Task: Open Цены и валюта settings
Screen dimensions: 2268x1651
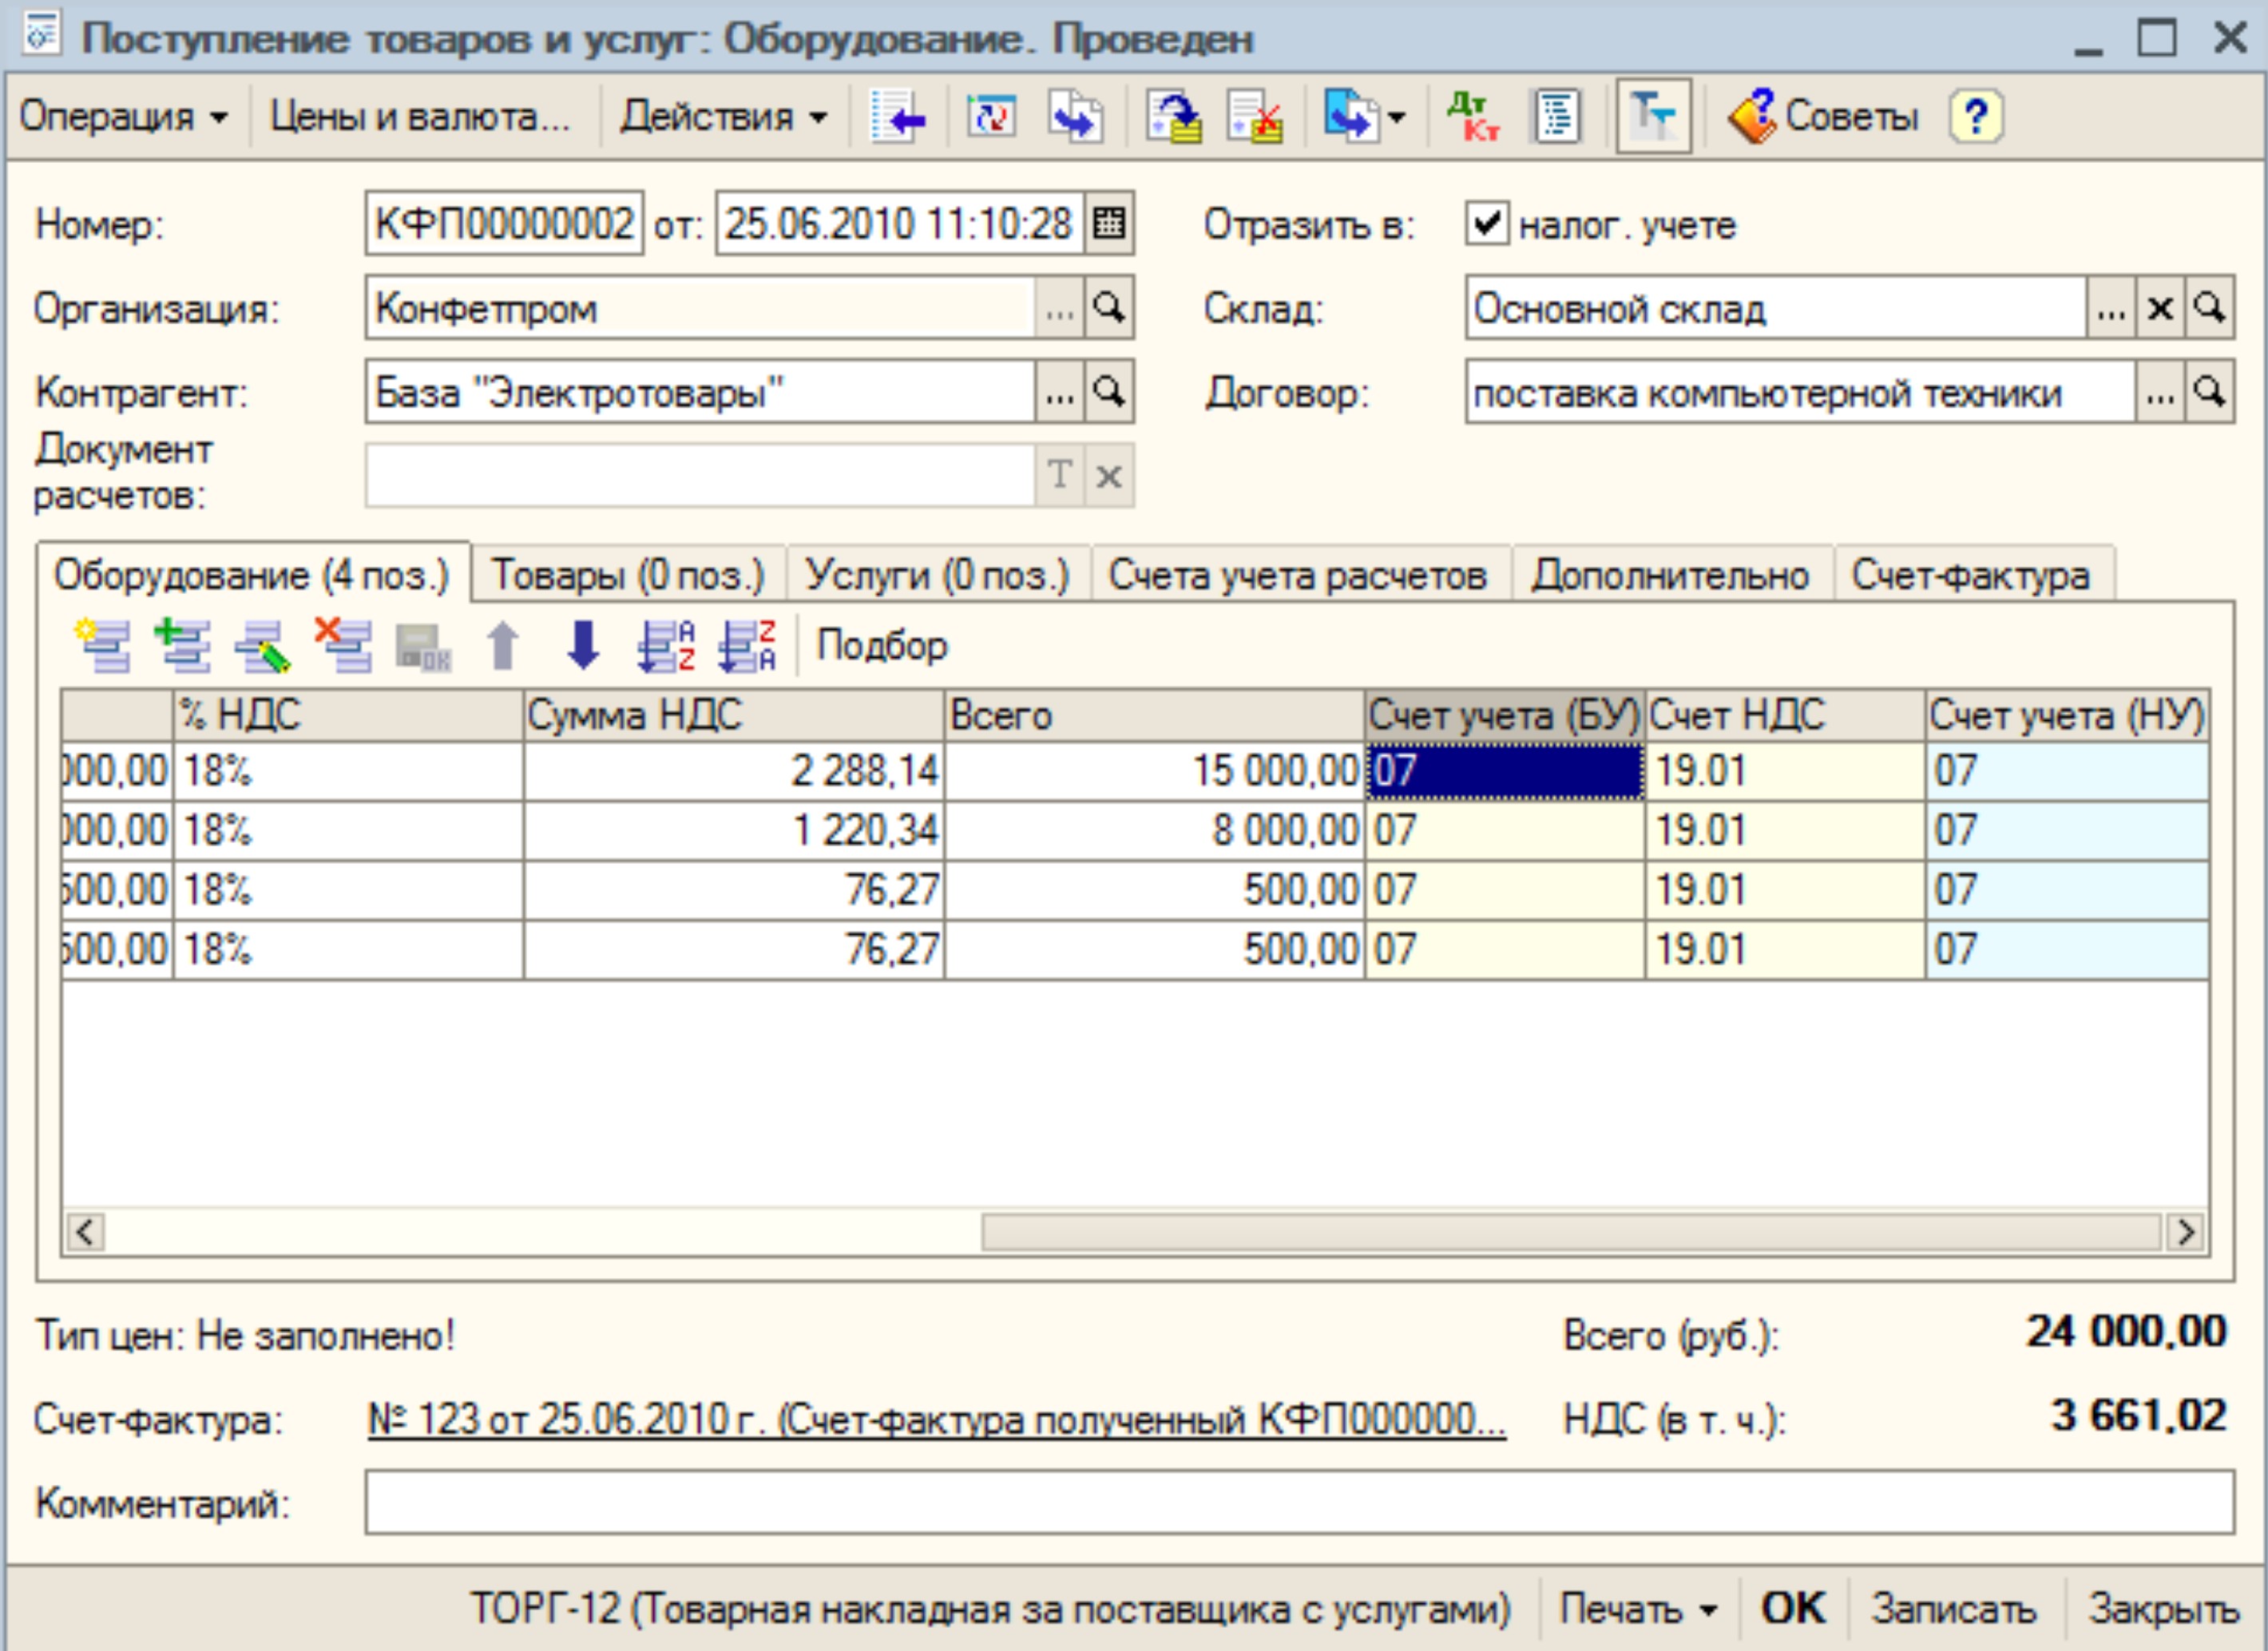Action: click(420, 118)
